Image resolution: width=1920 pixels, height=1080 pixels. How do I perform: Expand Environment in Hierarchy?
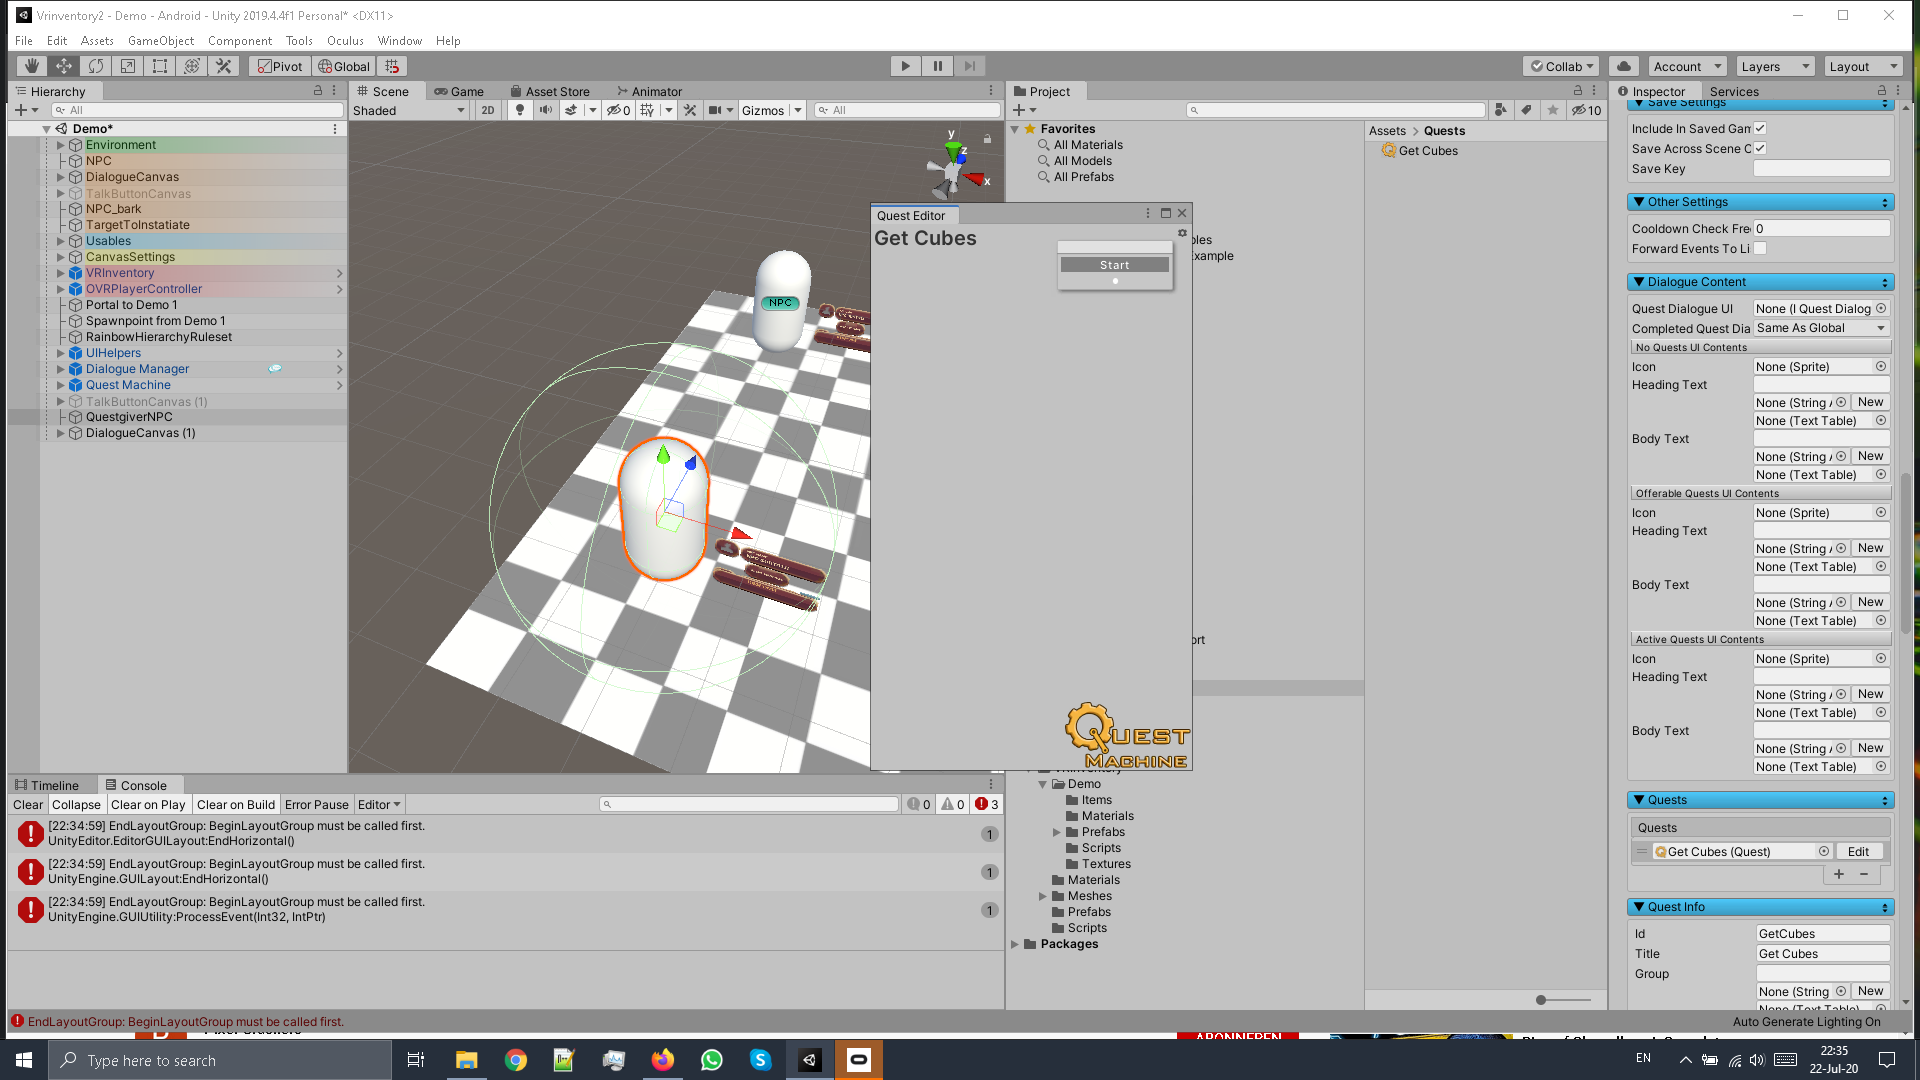coord(60,145)
